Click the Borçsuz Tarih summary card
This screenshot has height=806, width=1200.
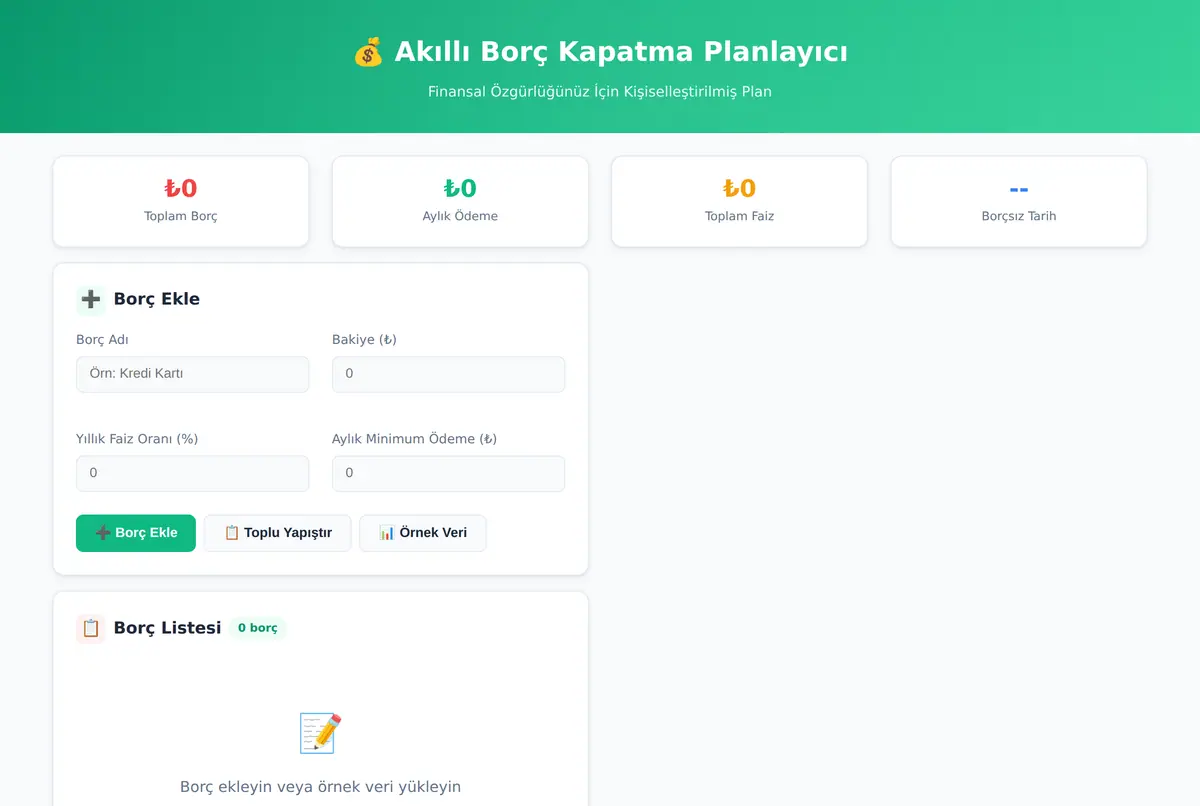pyautogui.click(x=1019, y=201)
